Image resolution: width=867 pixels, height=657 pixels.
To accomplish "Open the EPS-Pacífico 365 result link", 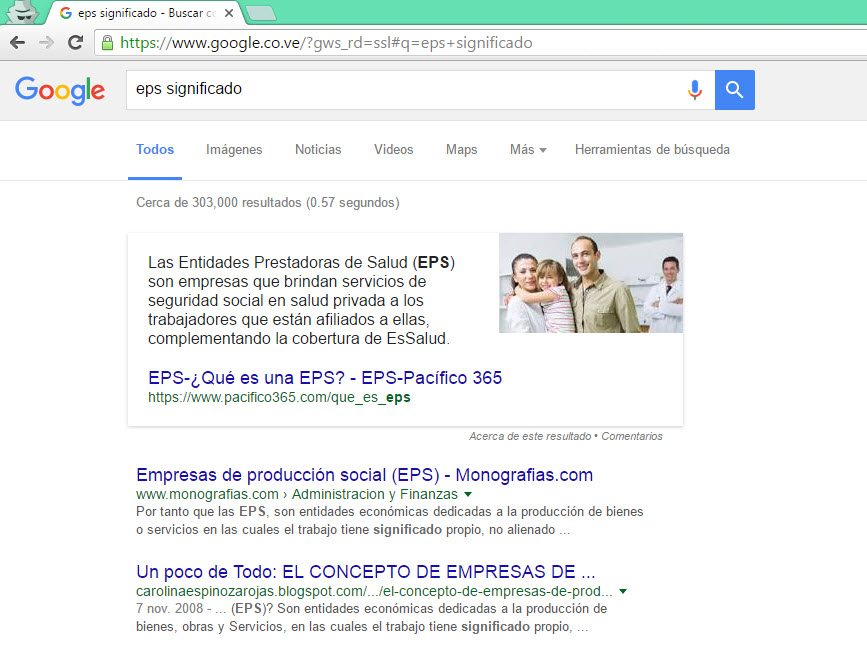I will click(x=324, y=378).
